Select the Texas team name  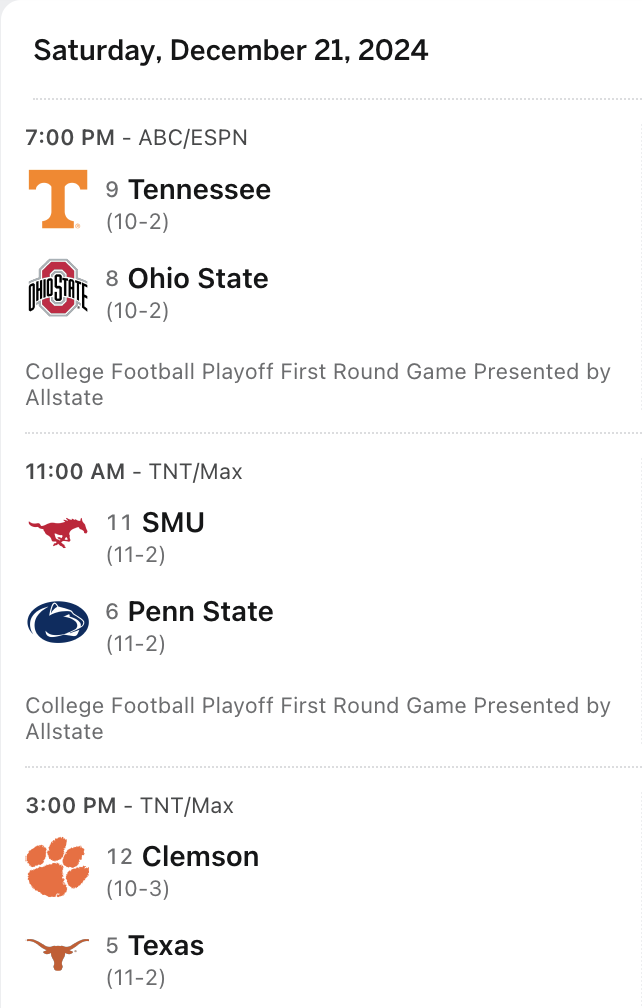(x=166, y=945)
